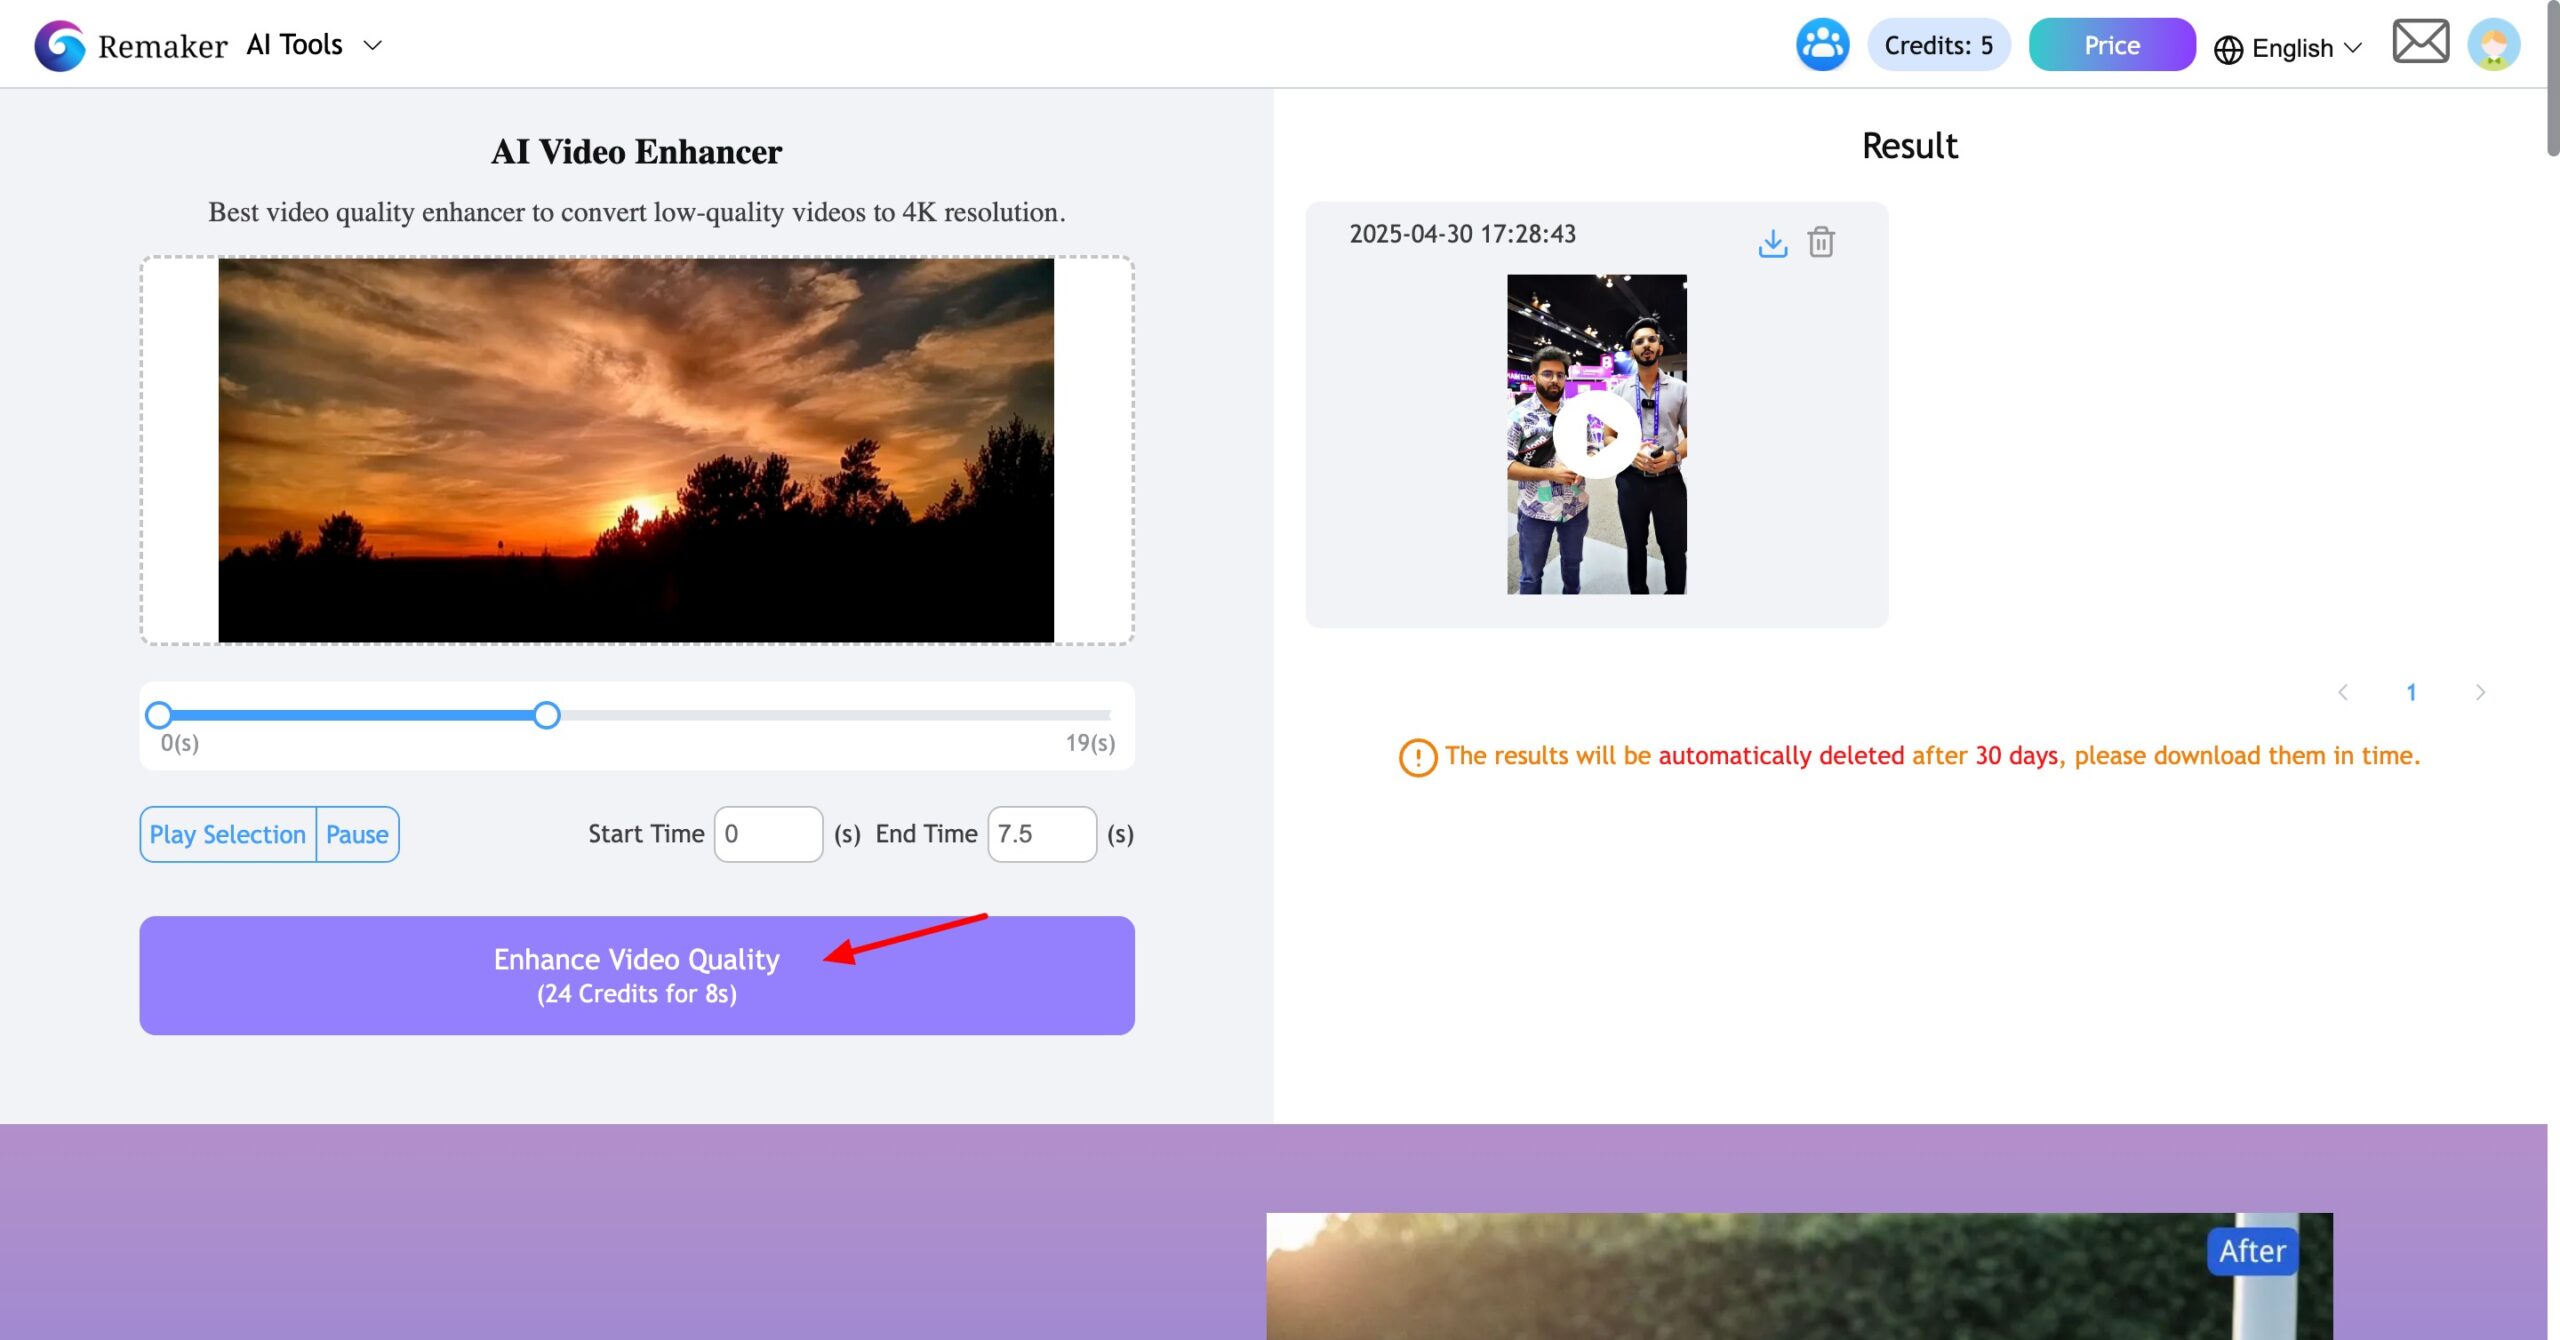Open the mail inbox envelope icon
The width and height of the screenshot is (2560, 1340).
2420,42
